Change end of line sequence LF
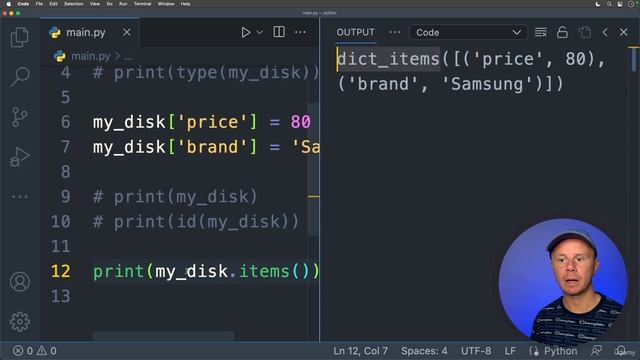Viewport: 640px width, 360px height. pos(510,351)
